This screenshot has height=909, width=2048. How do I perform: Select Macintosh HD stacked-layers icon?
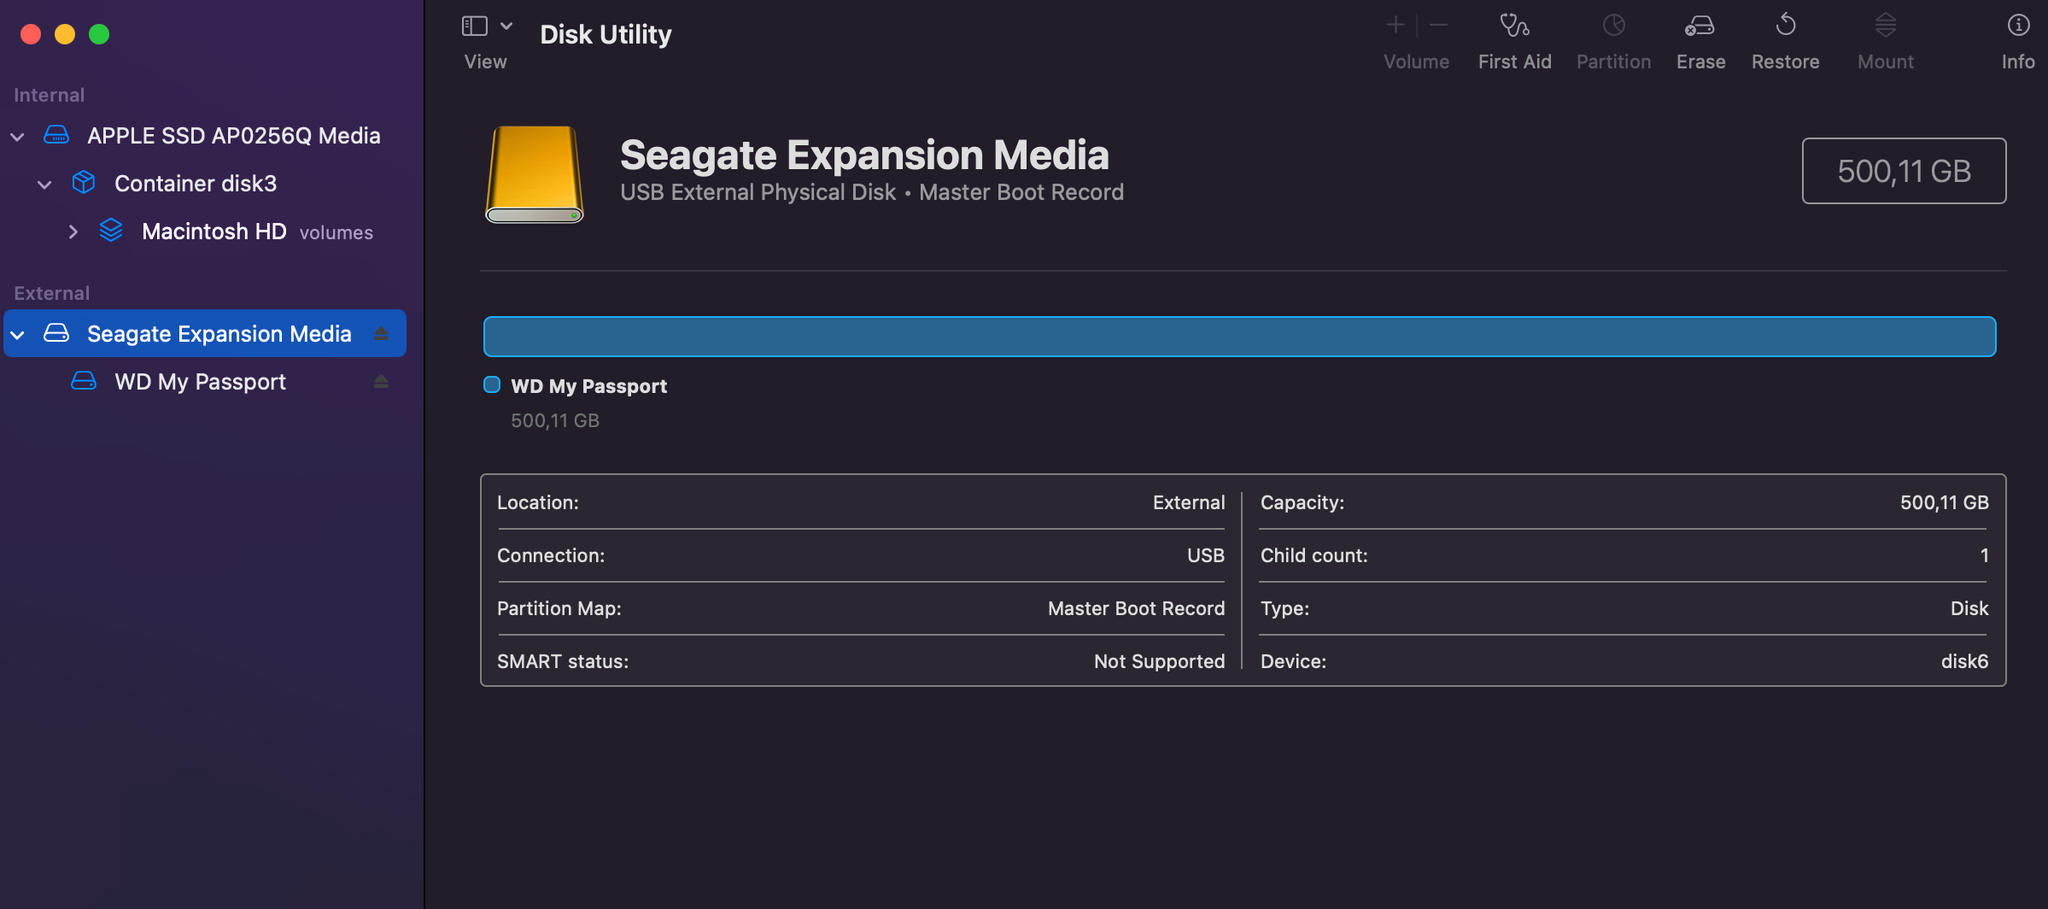pos(111,231)
